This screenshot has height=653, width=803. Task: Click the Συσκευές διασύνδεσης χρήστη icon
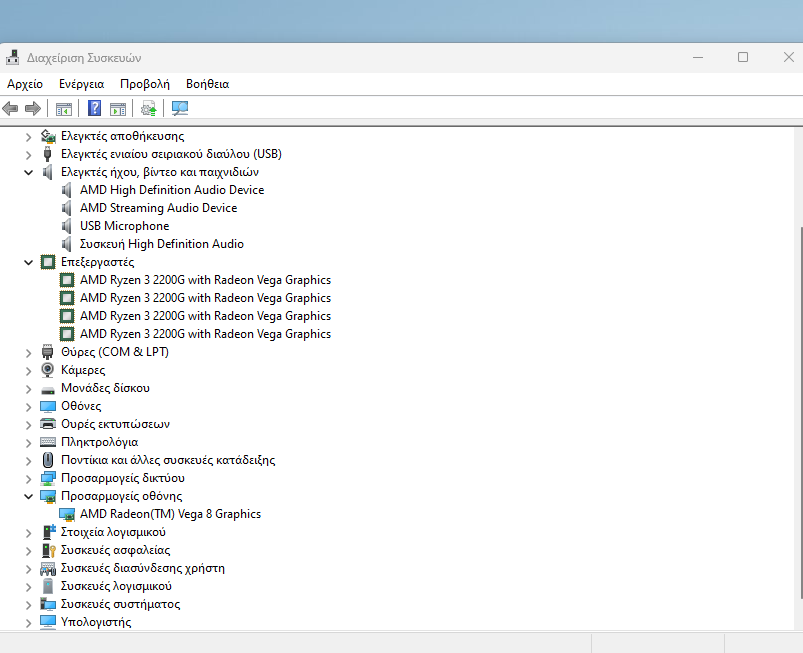(x=48, y=568)
